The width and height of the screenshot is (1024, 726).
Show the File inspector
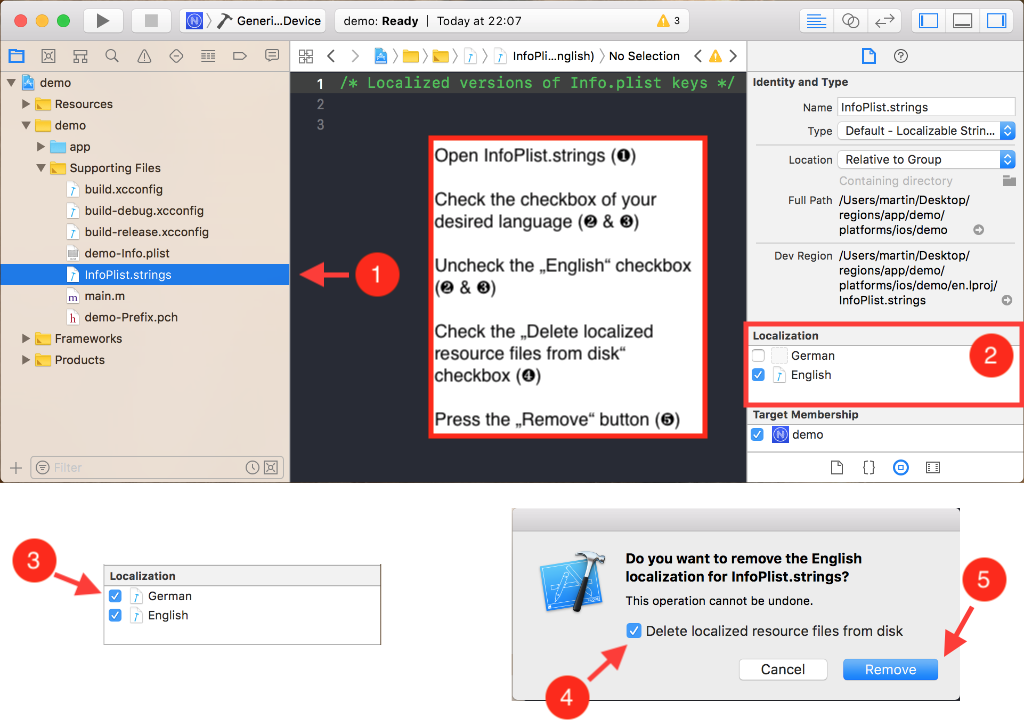click(869, 56)
